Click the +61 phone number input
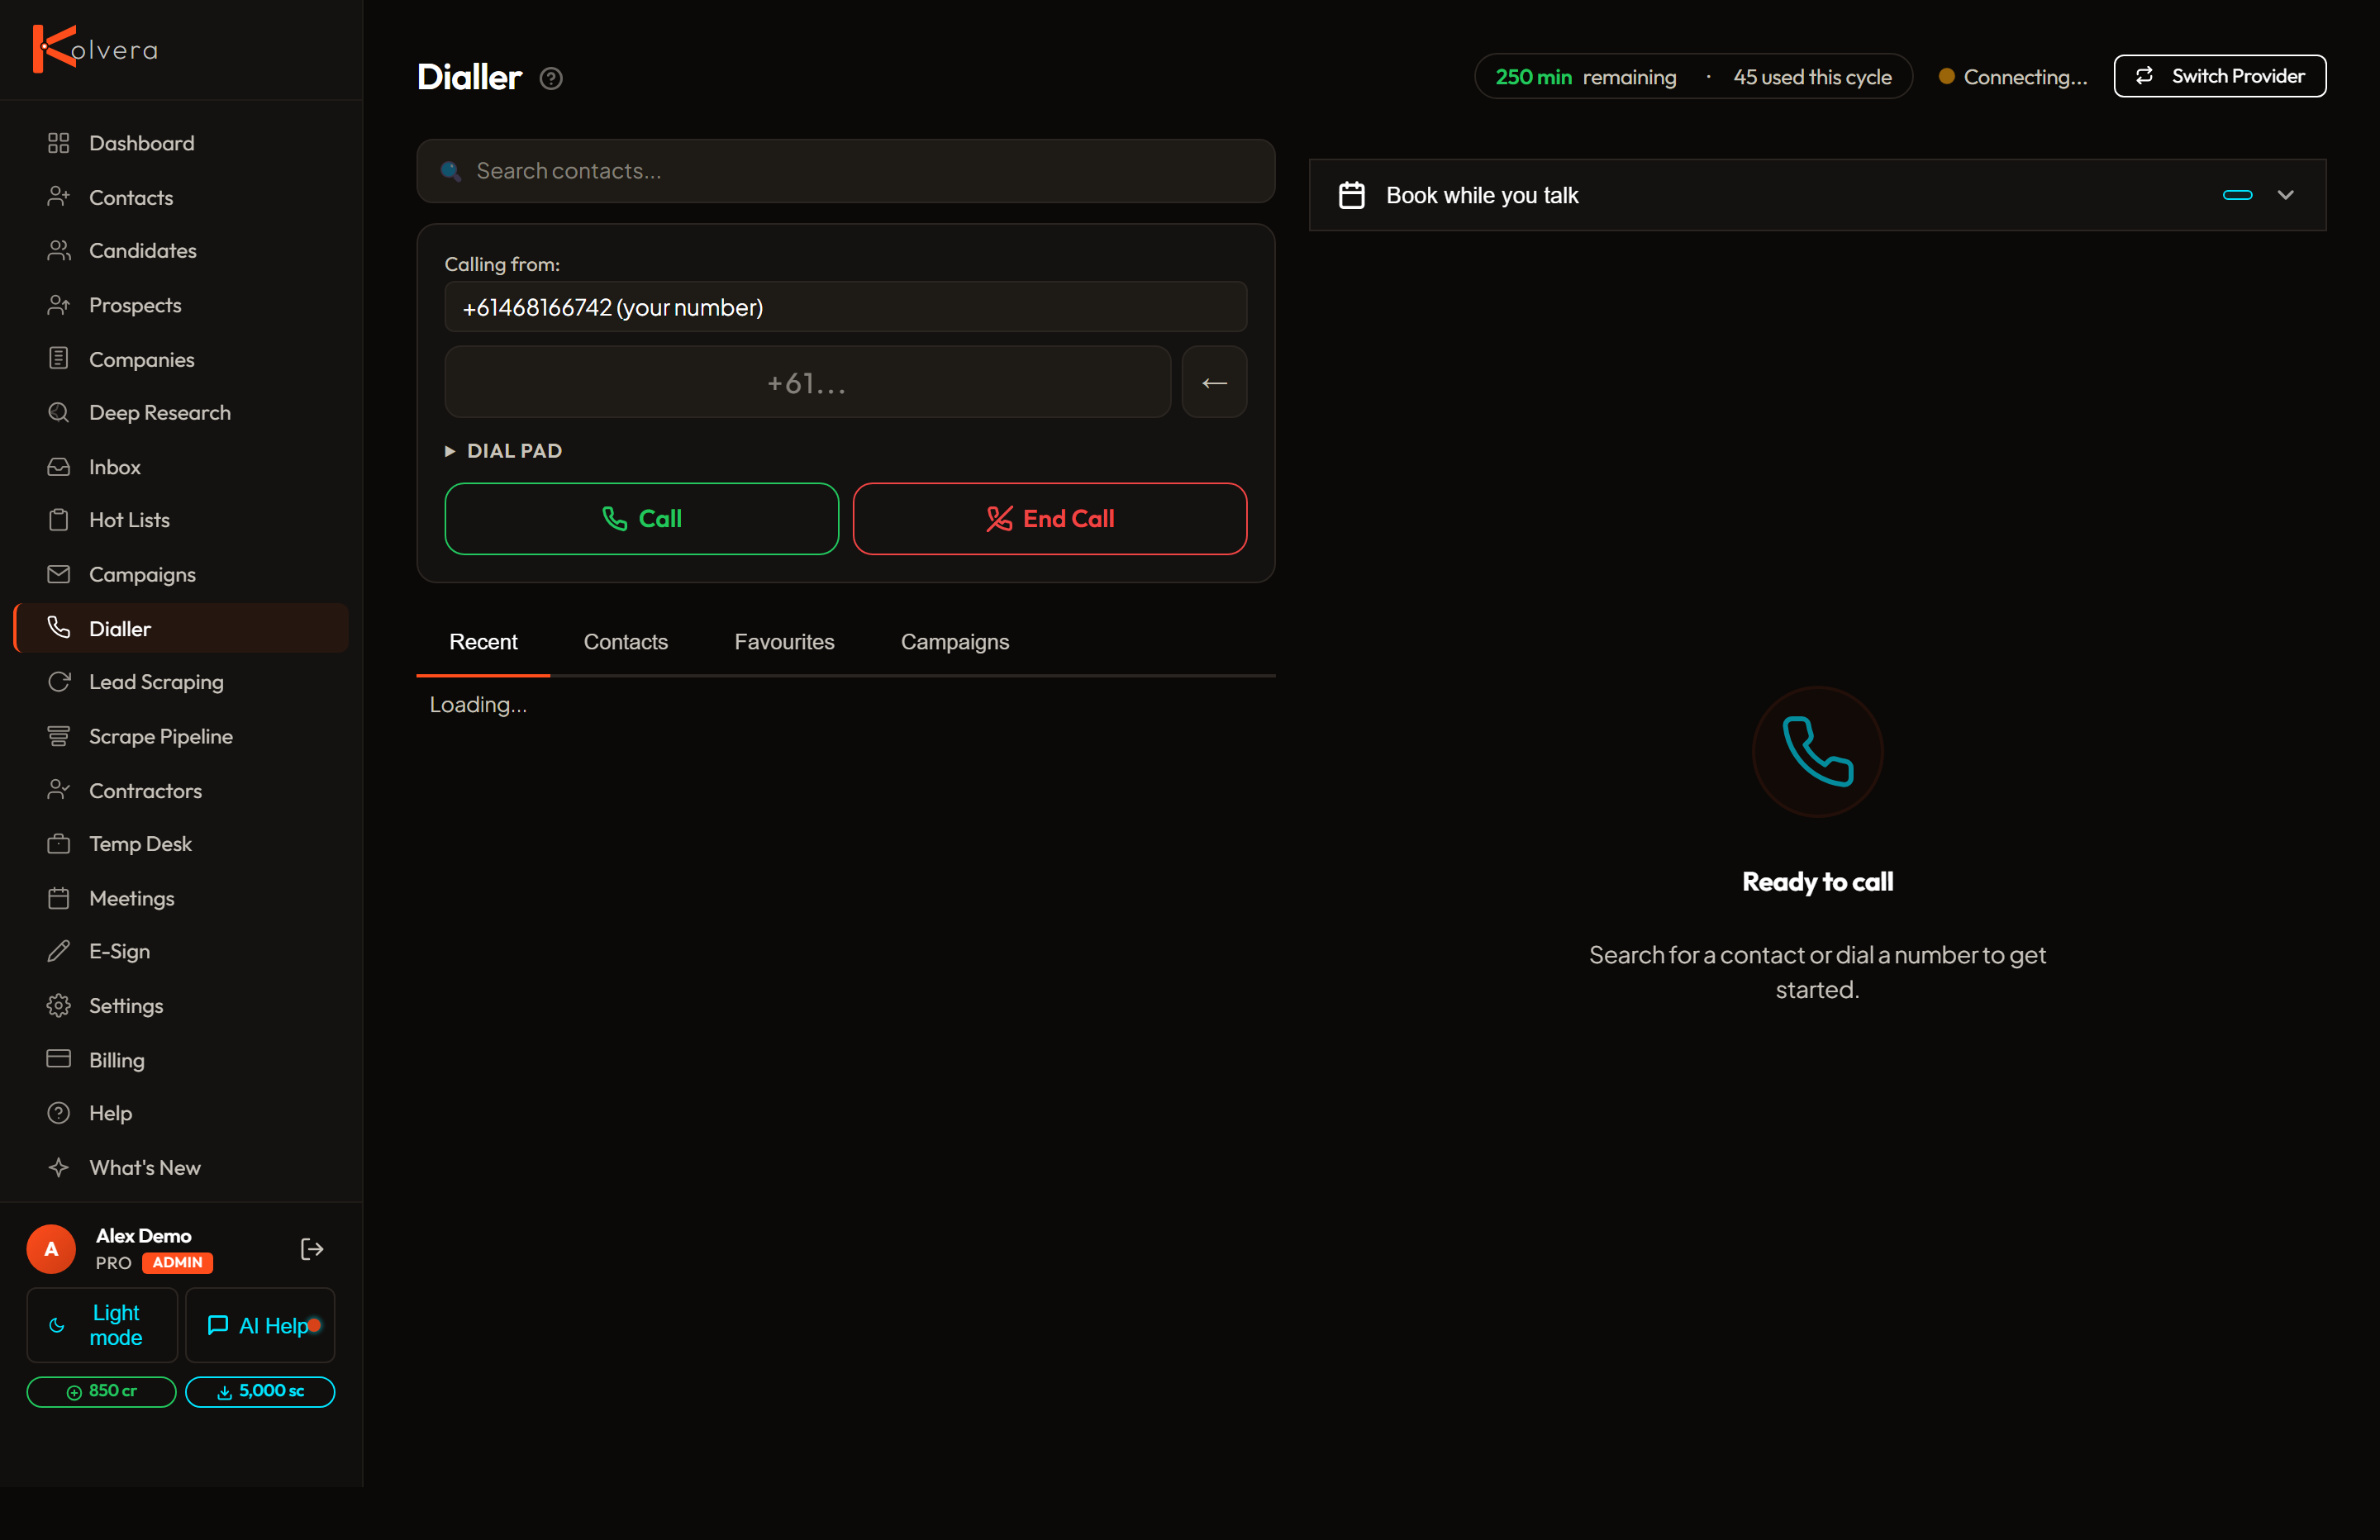 tap(808, 382)
